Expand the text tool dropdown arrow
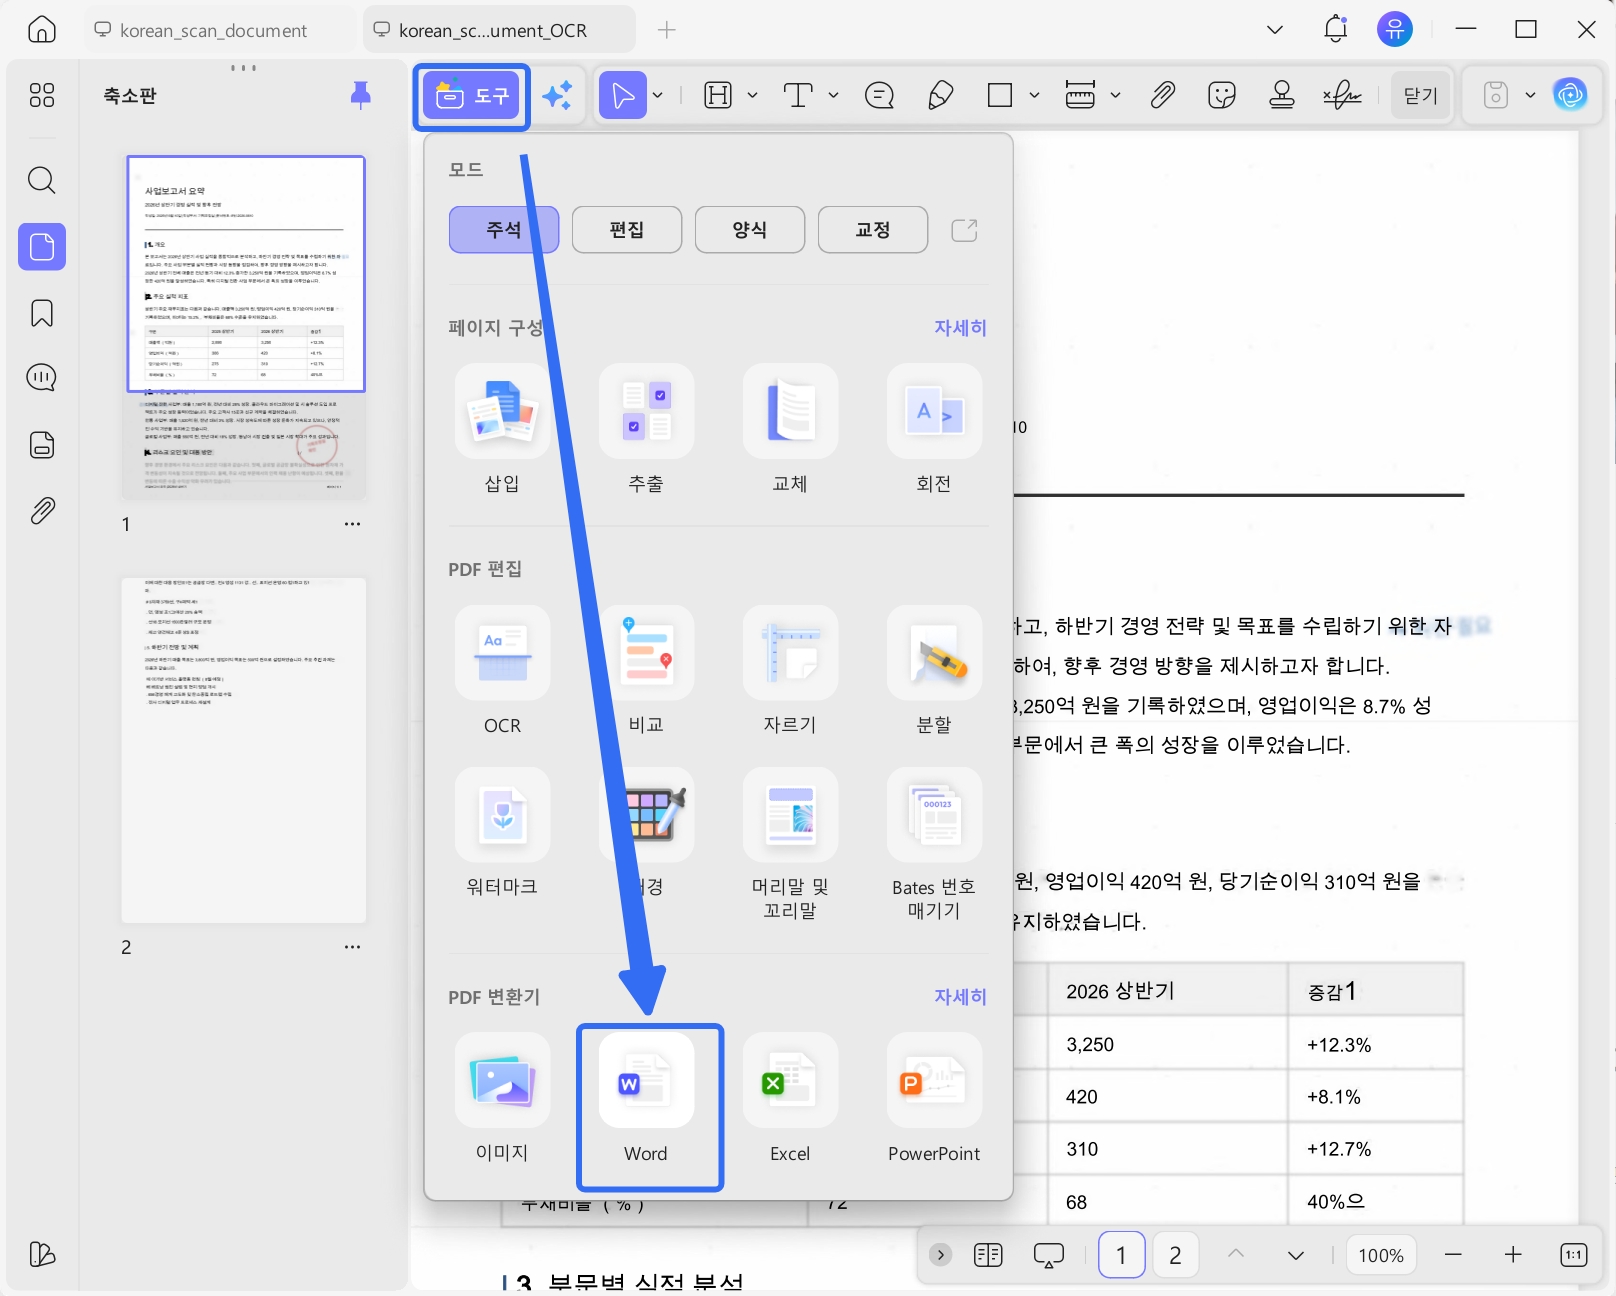Viewport: 1616px width, 1296px height. (834, 96)
